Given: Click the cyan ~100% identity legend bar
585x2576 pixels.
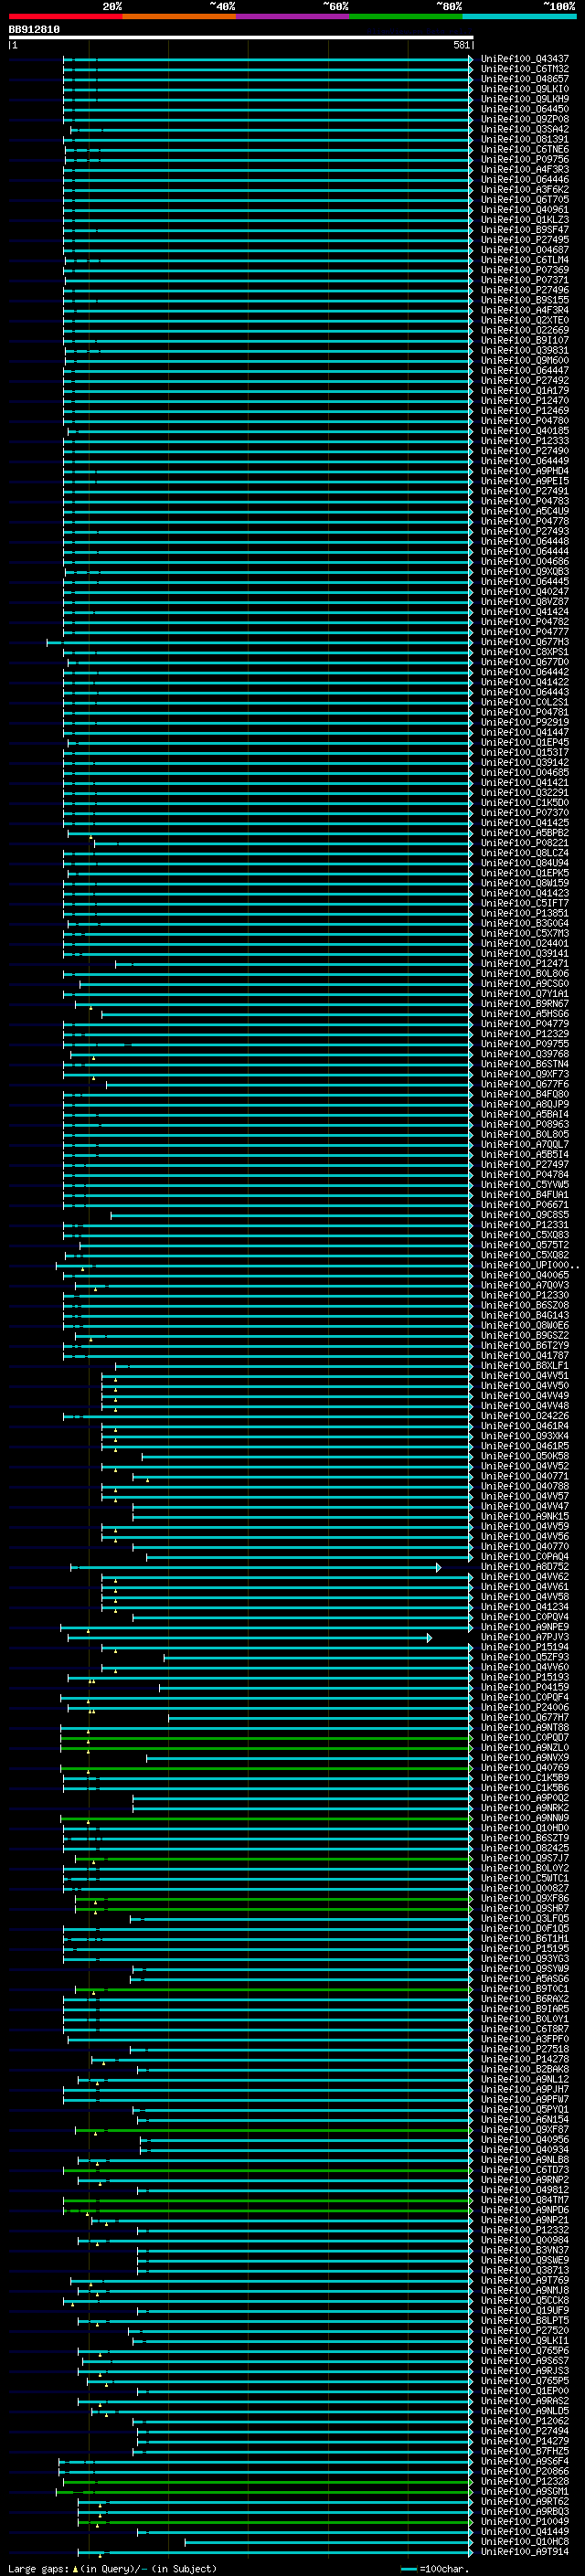Looking at the screenshot, I should [x=519, y=16].
